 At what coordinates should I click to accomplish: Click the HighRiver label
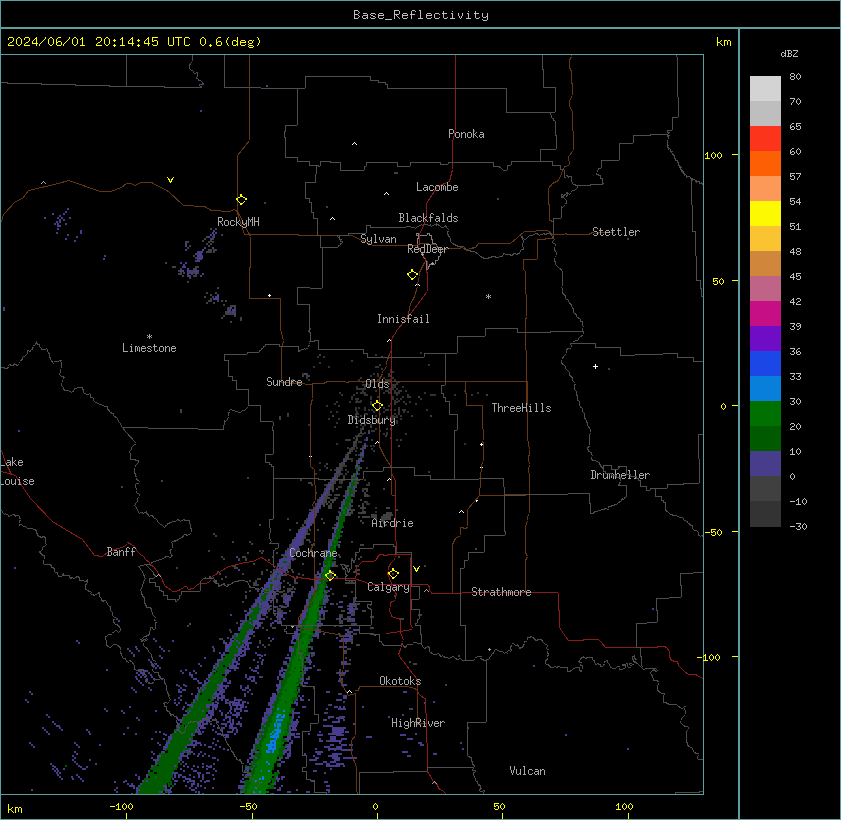418,723
